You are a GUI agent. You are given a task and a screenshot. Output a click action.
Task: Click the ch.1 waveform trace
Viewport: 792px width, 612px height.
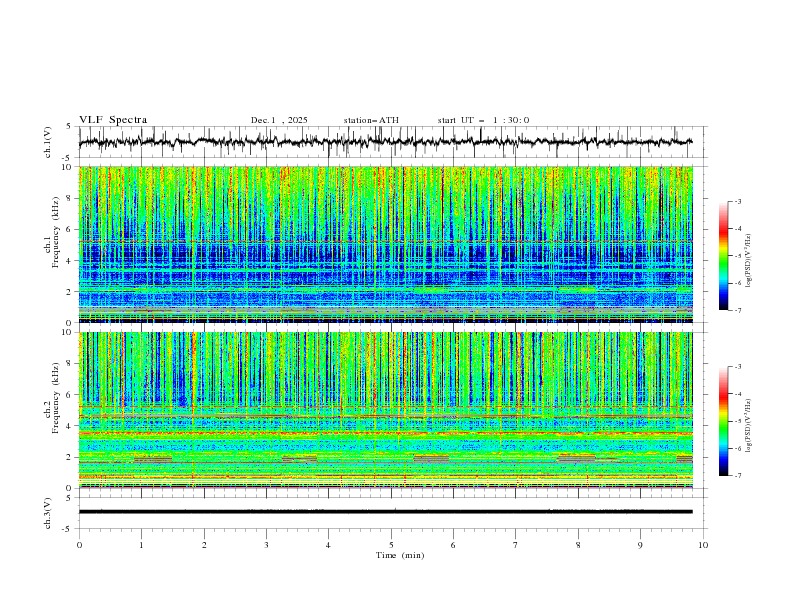point(385,142)
